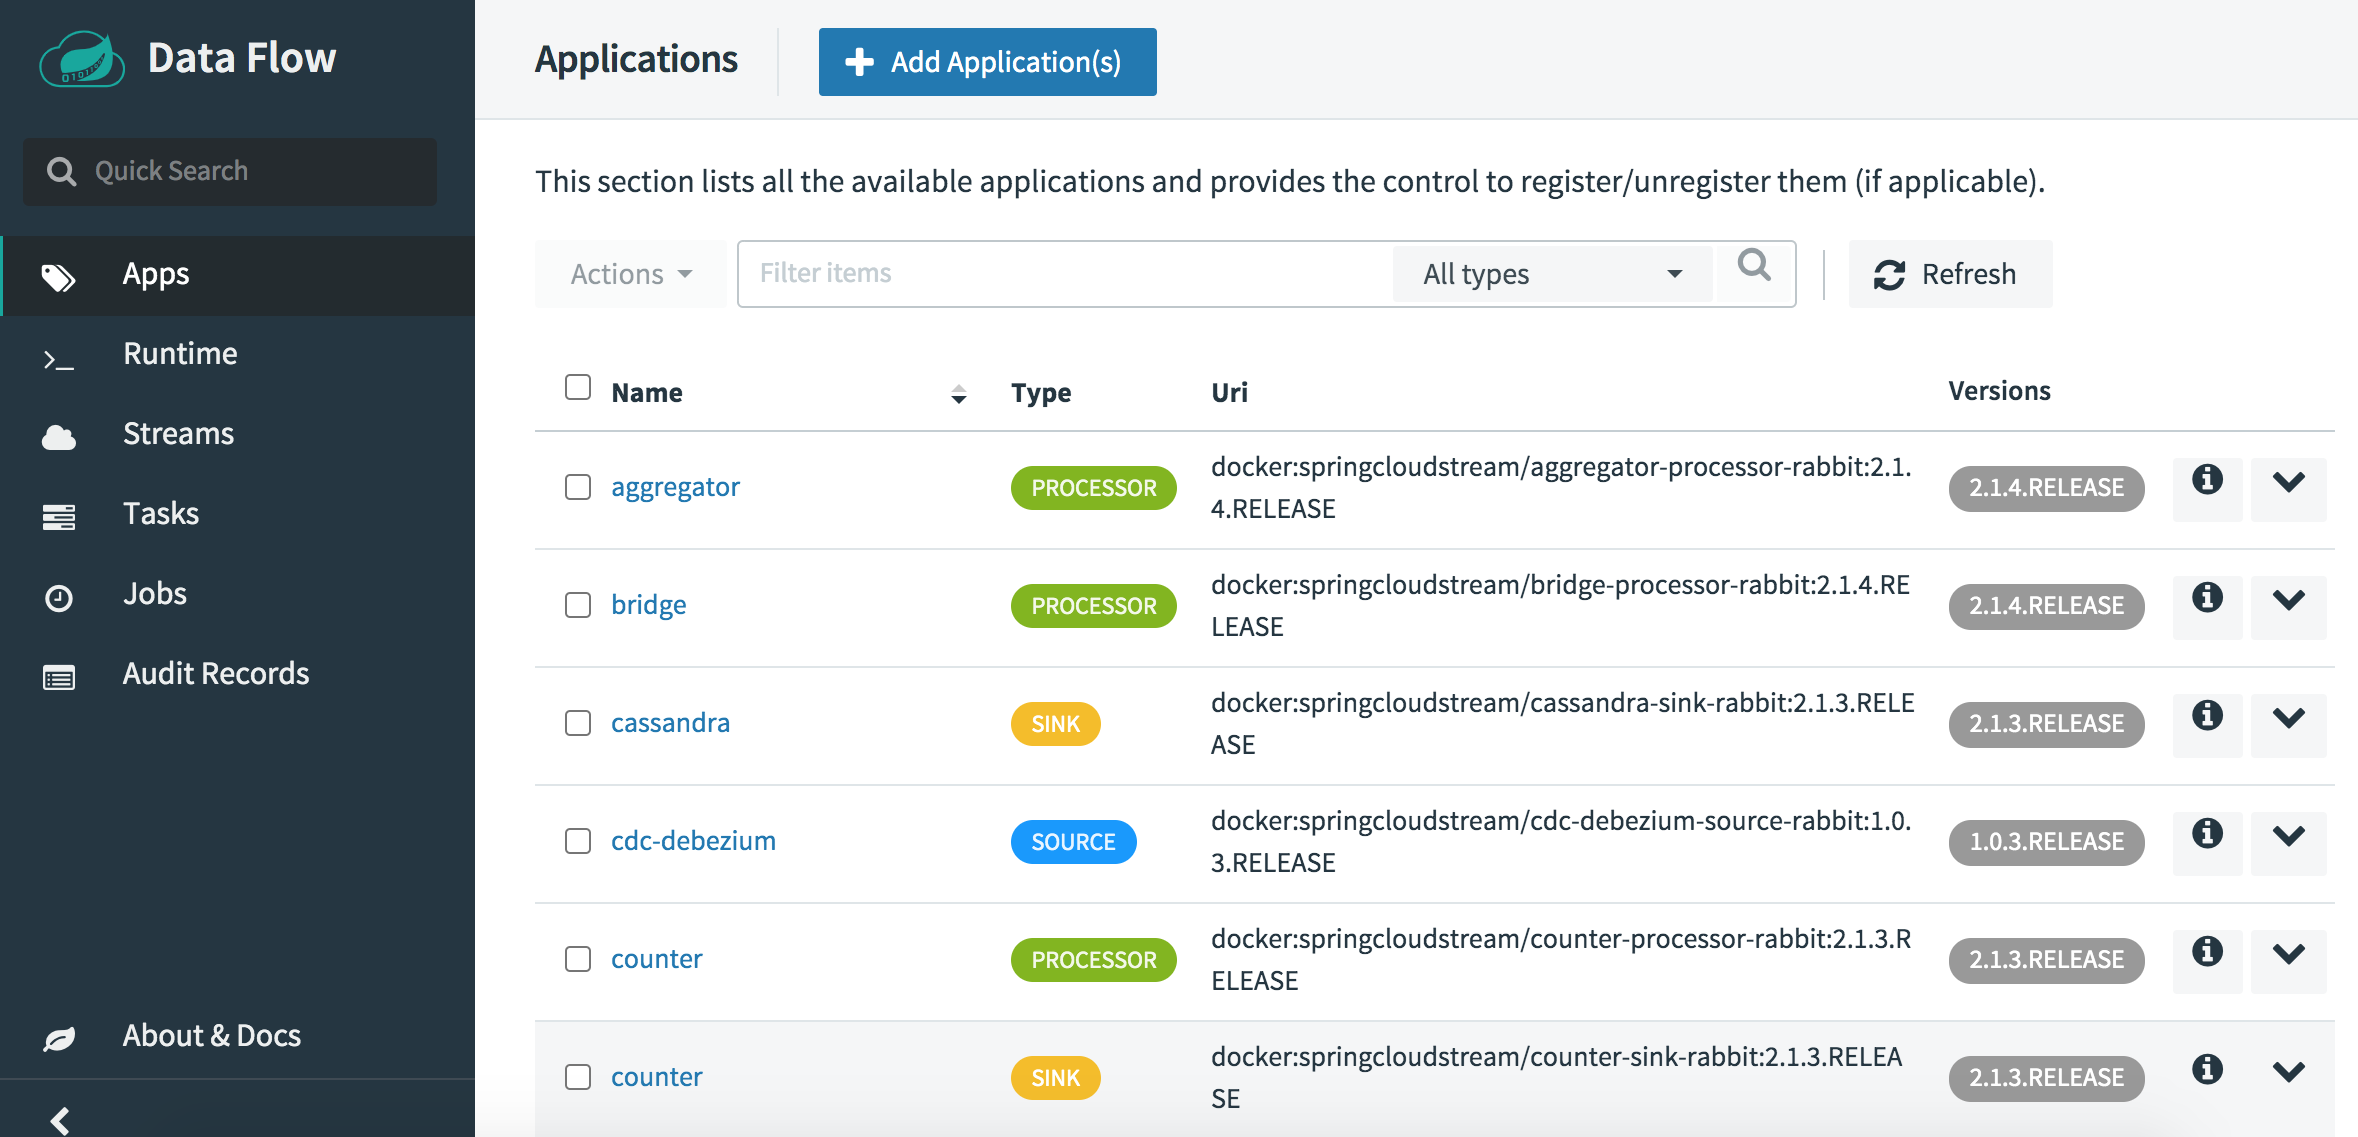Click the Refresh button

pos(1949,274)
